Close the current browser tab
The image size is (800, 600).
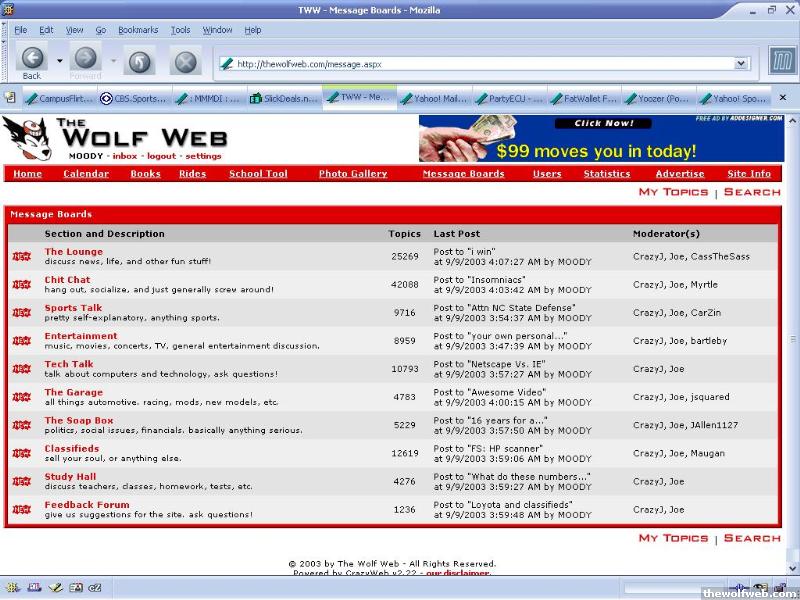click(x=782, y=98)
